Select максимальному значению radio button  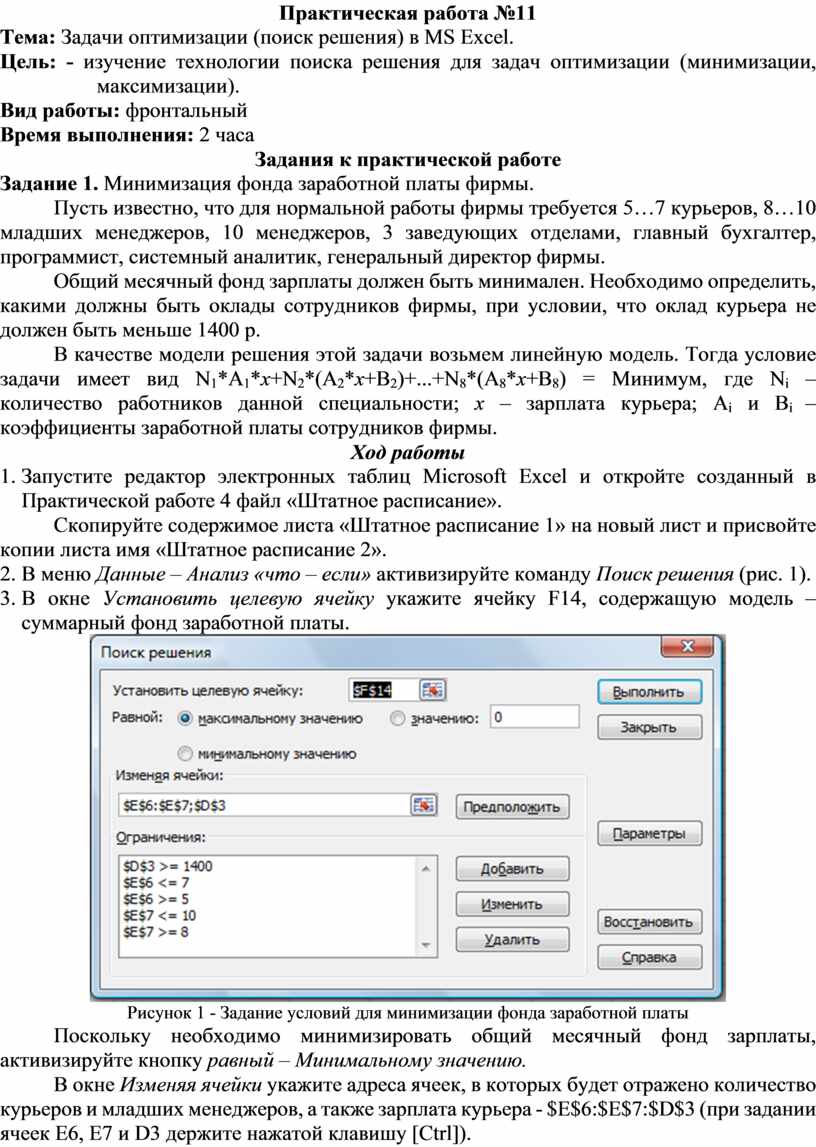(185, 718)
